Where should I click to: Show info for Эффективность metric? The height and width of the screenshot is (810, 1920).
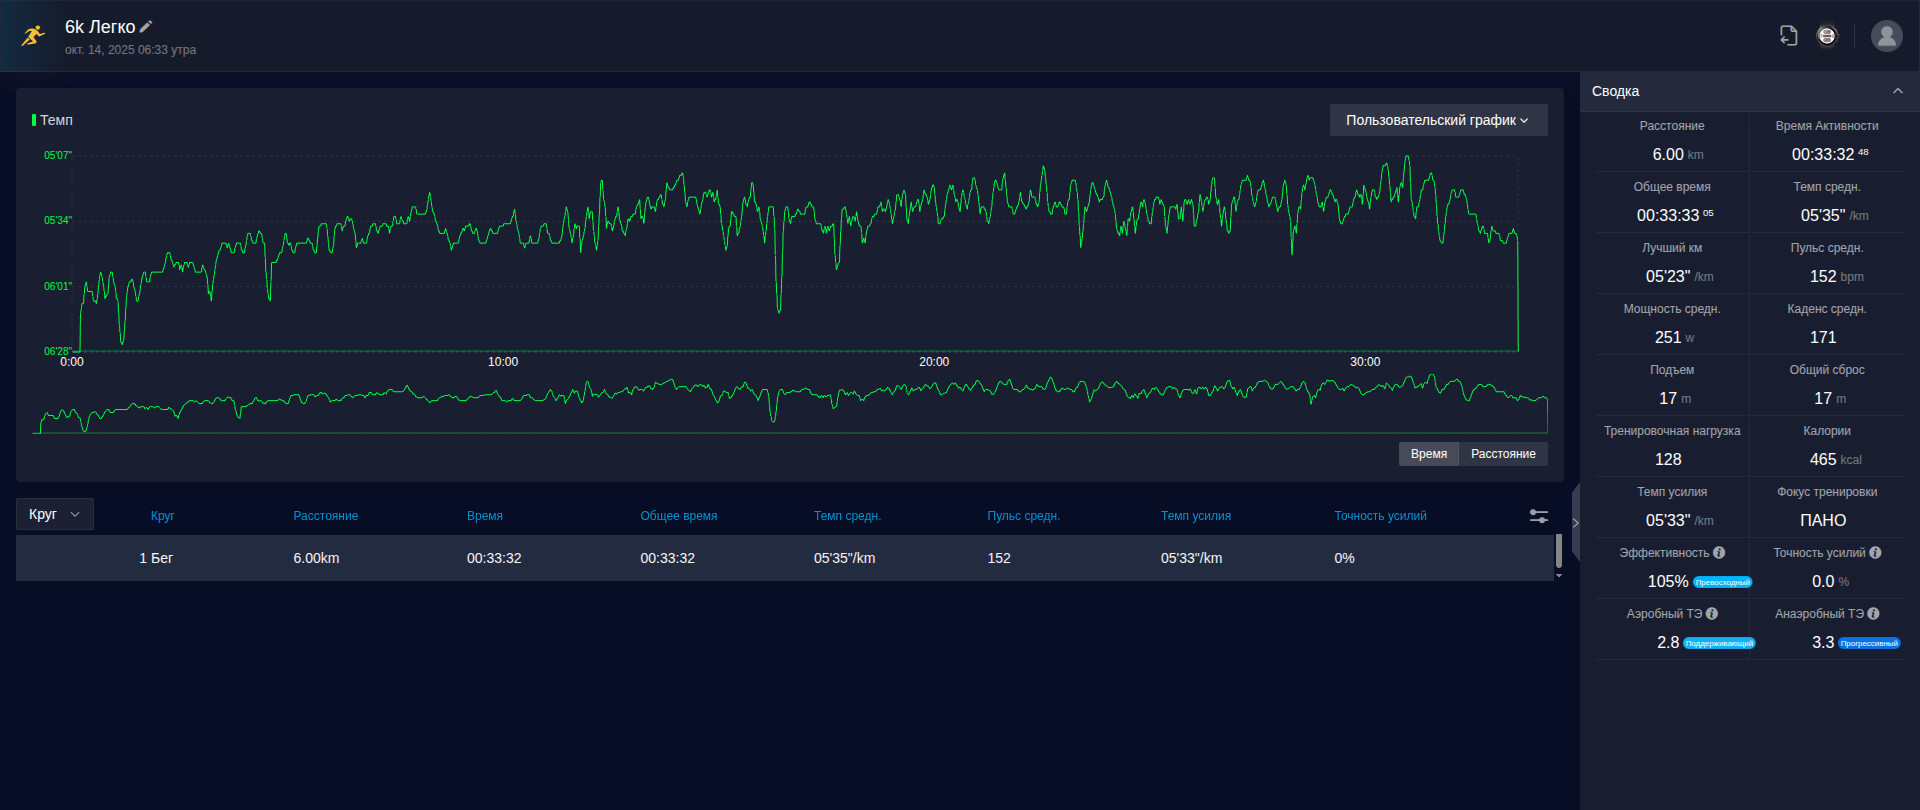(x=1719, y=553)
